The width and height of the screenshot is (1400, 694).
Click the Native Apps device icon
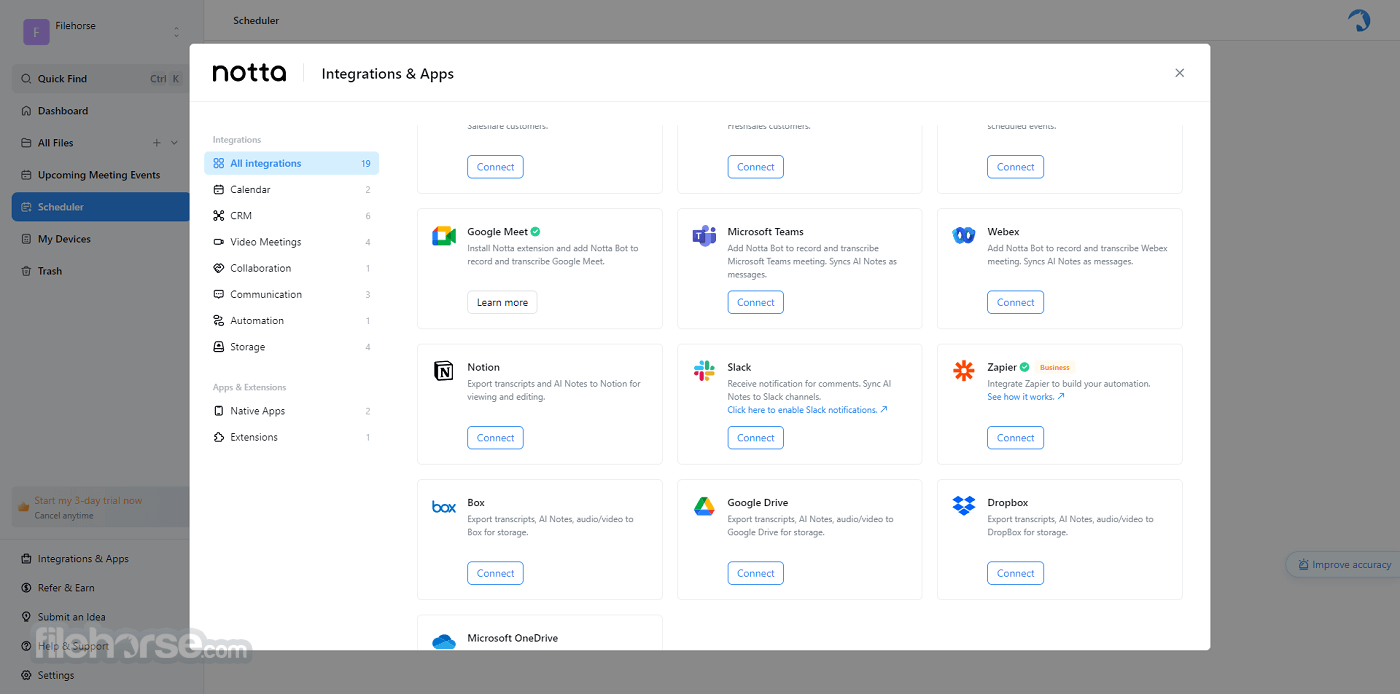click(x=219, y=411)
